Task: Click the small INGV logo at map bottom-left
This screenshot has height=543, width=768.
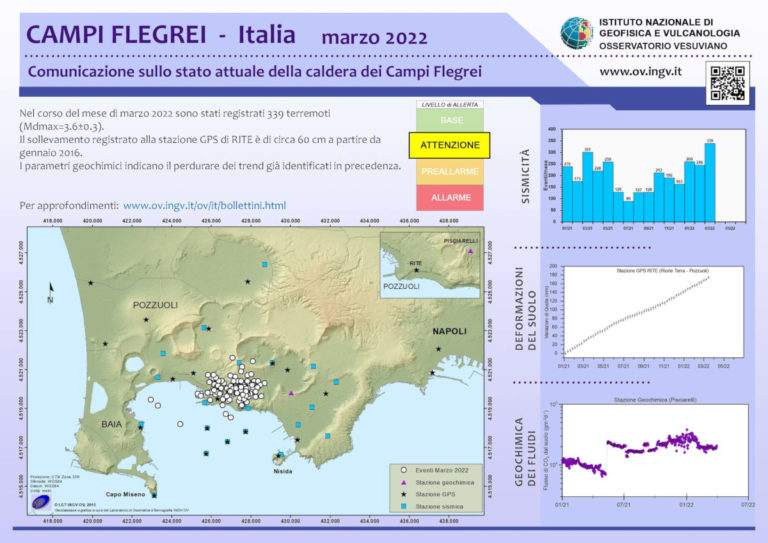Action: point(40,502)
